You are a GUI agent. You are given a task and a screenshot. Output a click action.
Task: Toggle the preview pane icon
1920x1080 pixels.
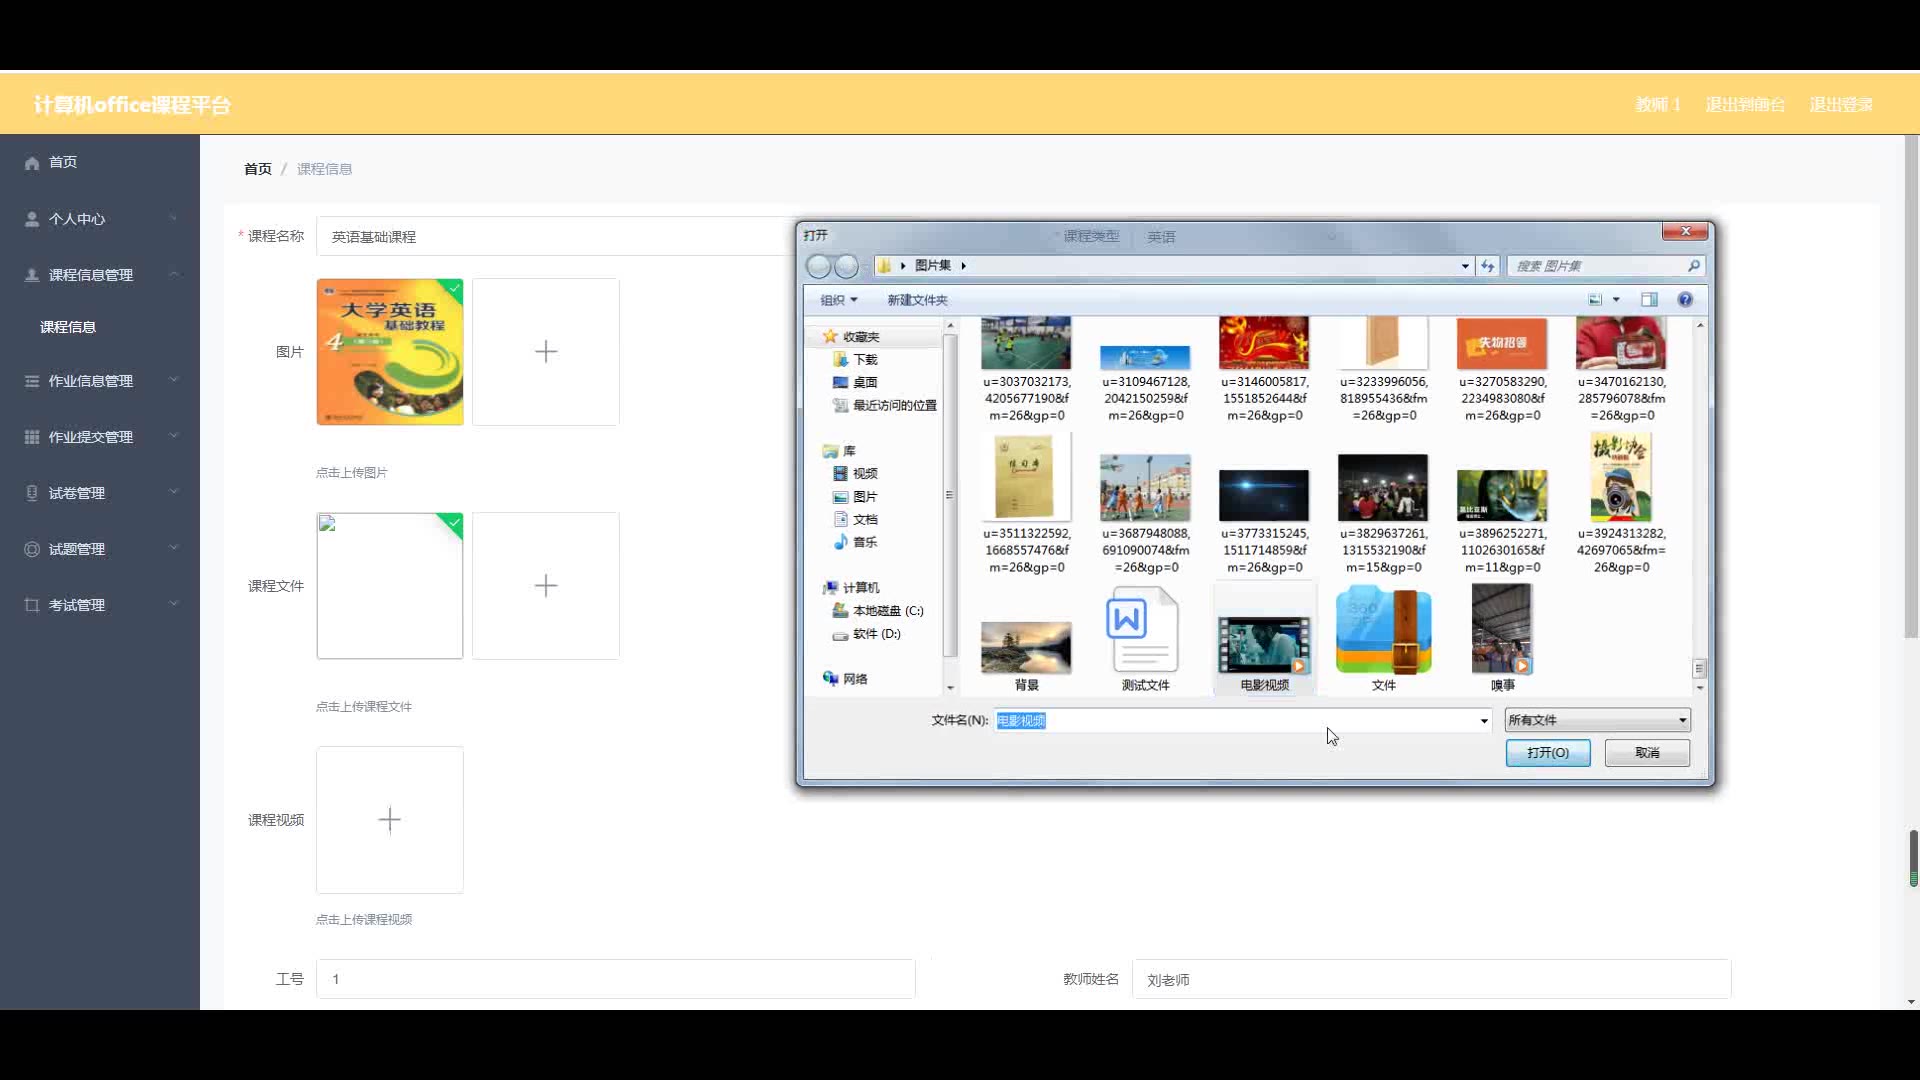(x=1649, y=300)
